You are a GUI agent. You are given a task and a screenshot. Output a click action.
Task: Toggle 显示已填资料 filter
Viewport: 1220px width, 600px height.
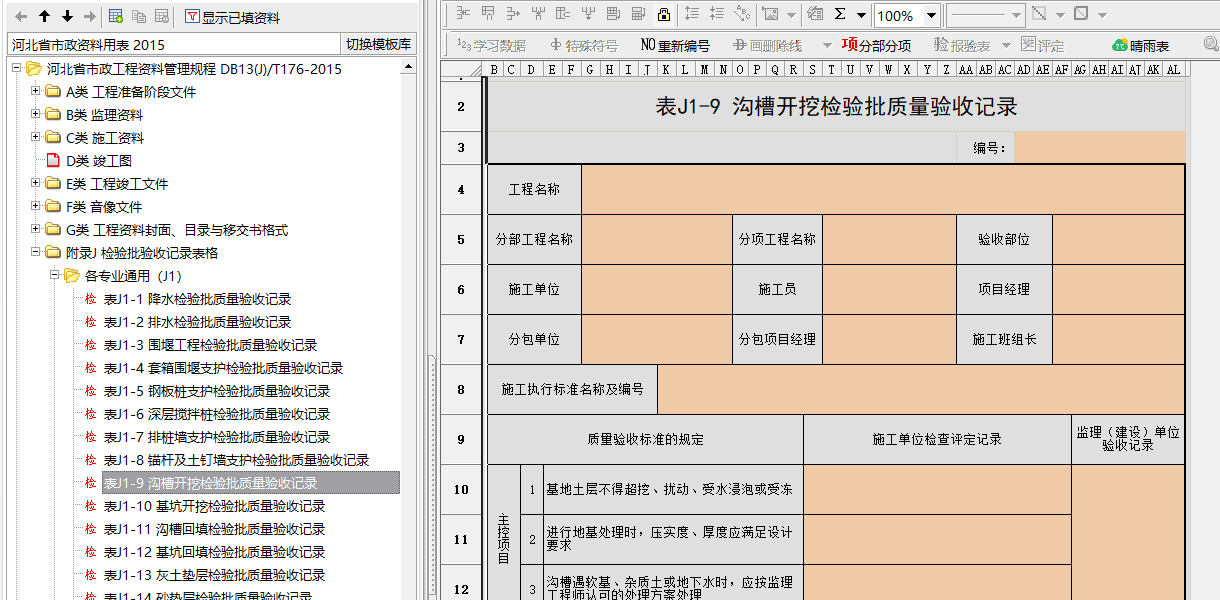232,17
